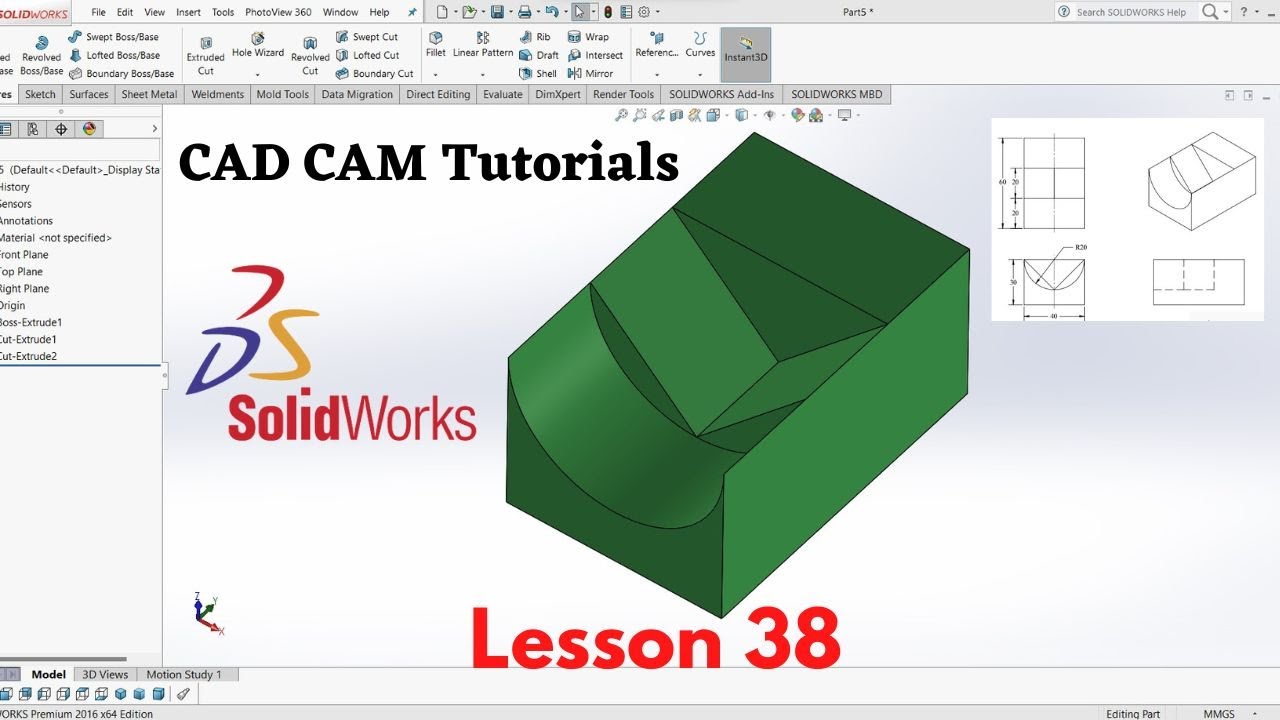Click the Zoom to Fit icon
1280x720 pixels.
621,115
